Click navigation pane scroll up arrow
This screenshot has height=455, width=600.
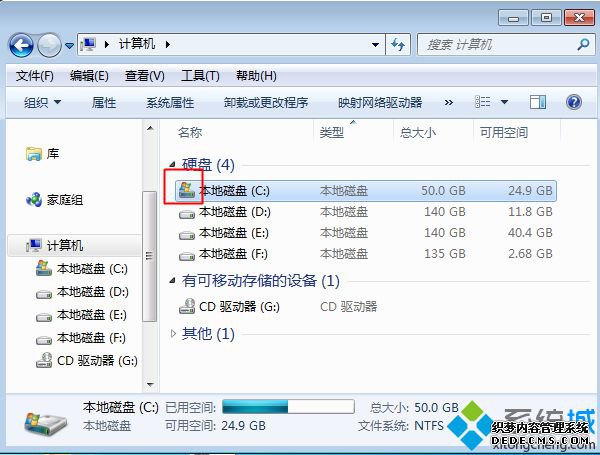150,128
